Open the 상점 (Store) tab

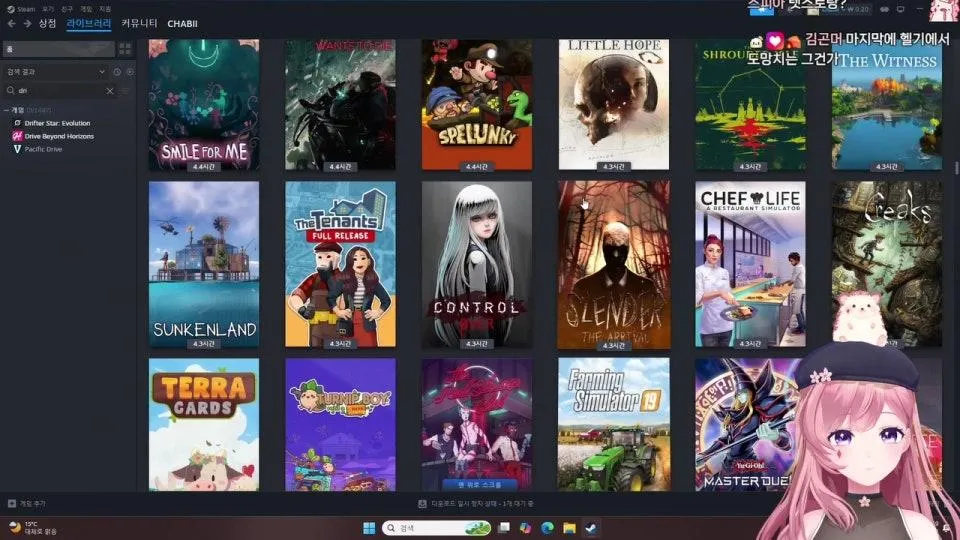[x=47, y=23]
